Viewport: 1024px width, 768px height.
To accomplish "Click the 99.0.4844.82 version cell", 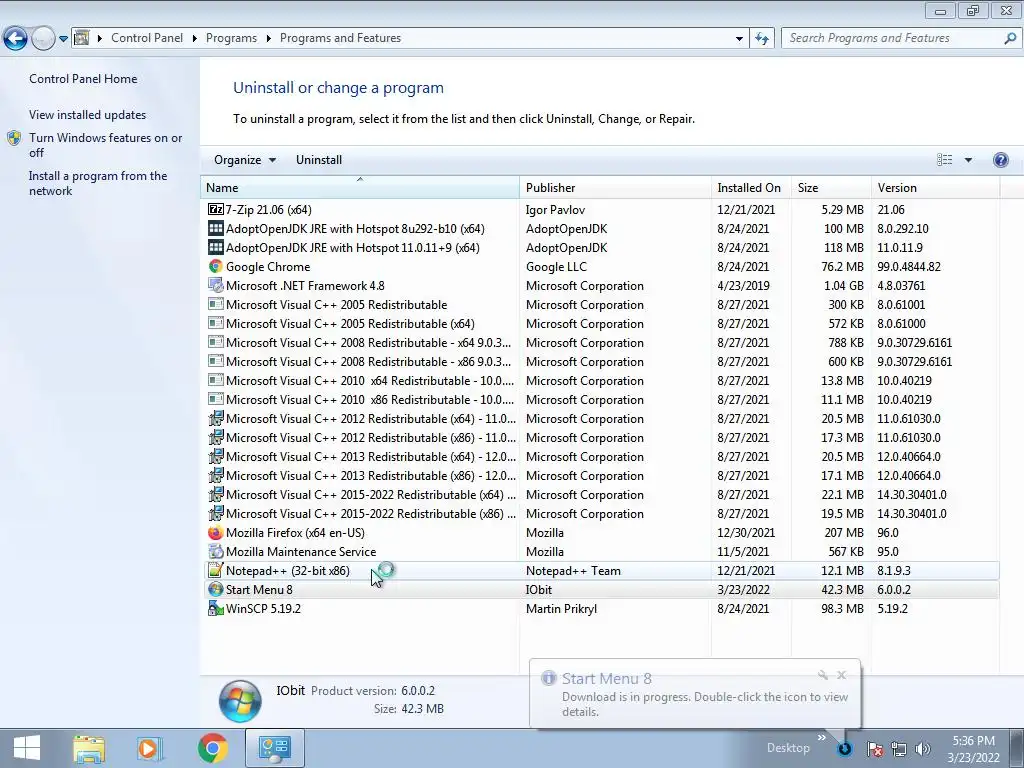I will pyautogui.click(x=909, y=266).
